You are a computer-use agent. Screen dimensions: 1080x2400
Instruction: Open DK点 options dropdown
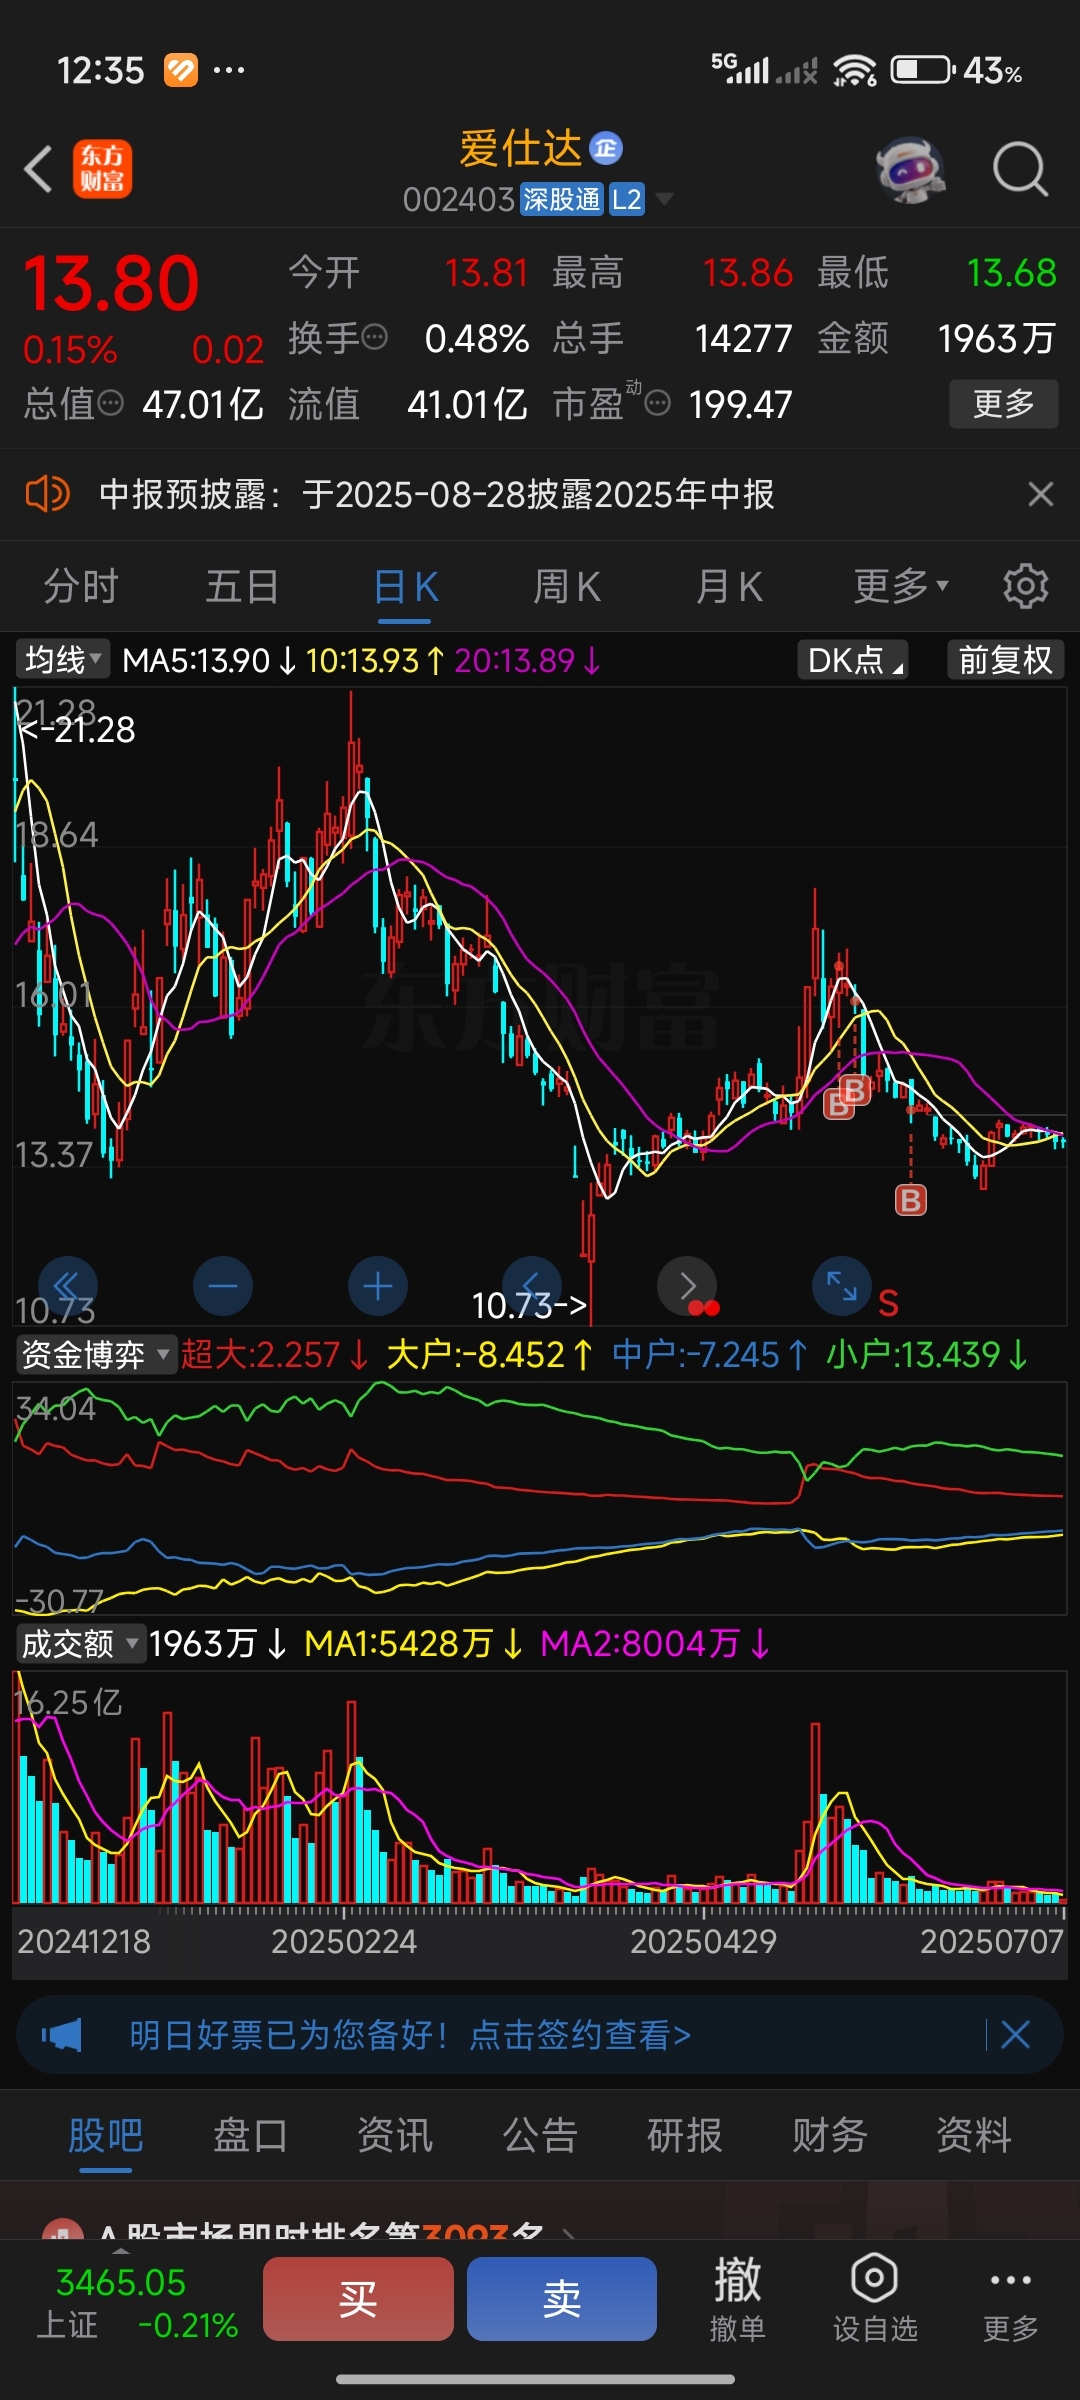(x=853, y=660)
